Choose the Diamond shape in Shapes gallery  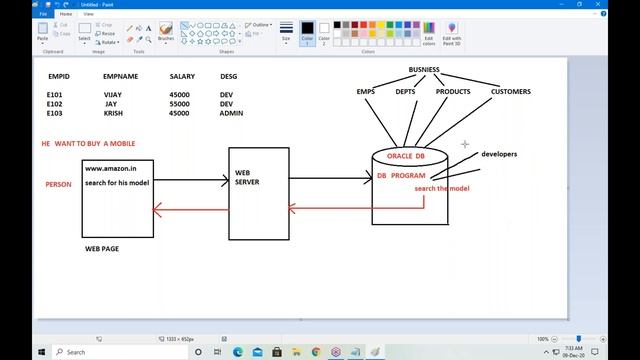pos(192,33)
